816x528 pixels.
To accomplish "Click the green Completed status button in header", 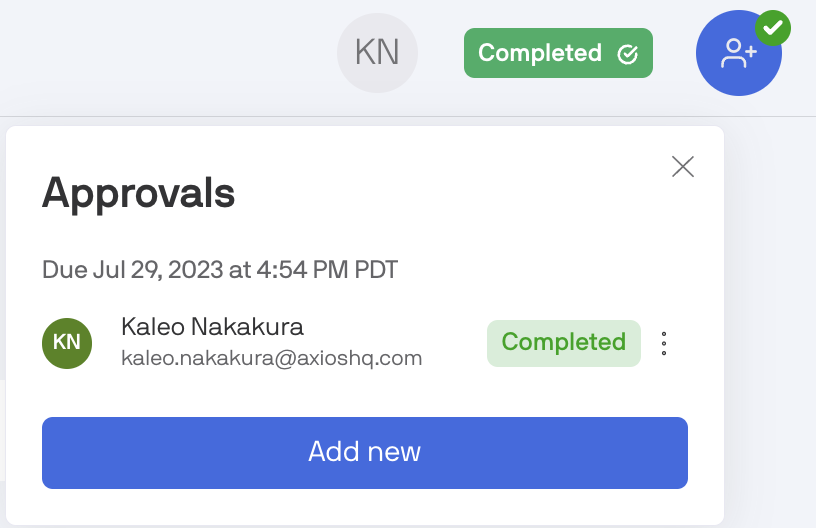I will tap(557, 53).
